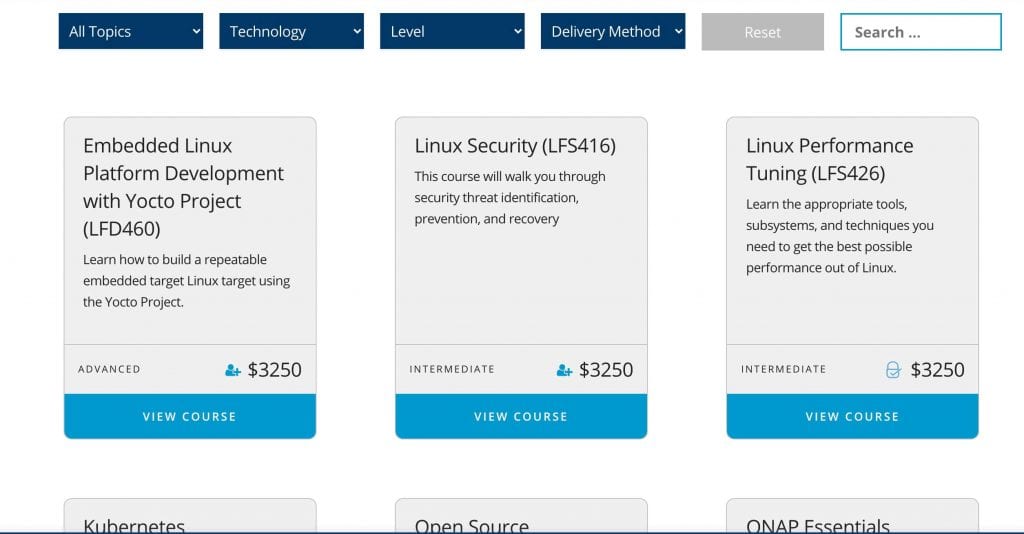1024x534 pixels.
Task: Open the Embedded Linux Platform Development title
Action: tap(184, 187)
